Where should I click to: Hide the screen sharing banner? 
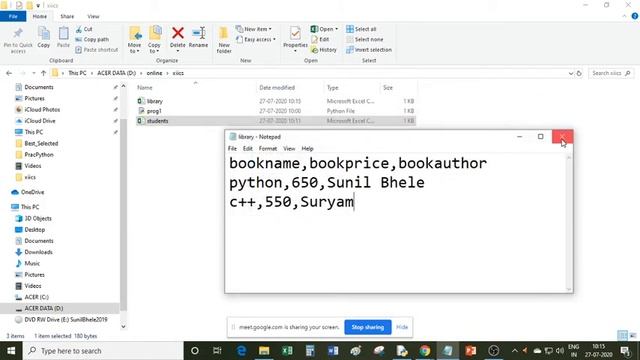(x=402, y=327)
